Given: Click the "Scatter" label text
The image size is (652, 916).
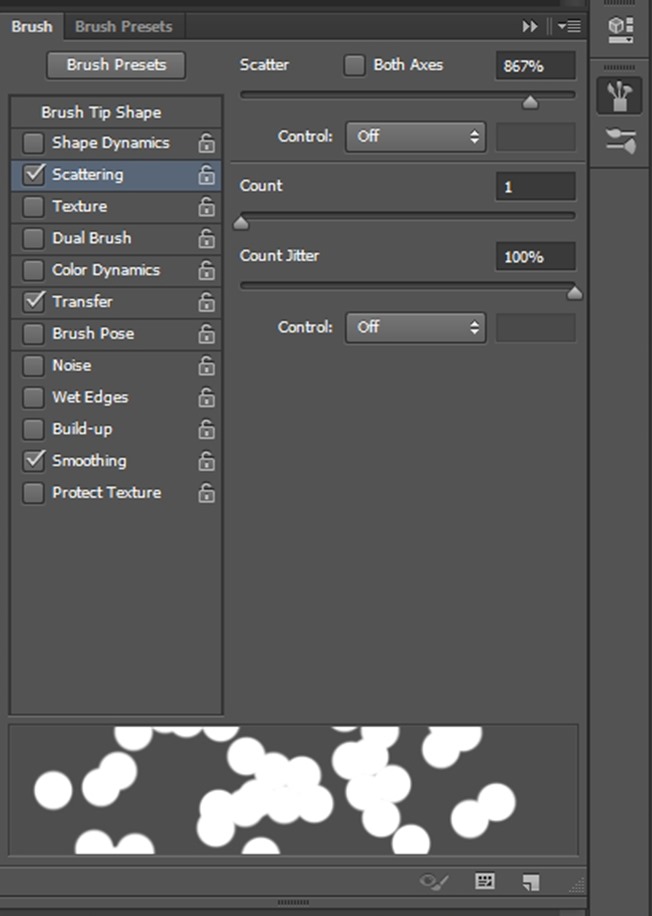Looking at the screenshot, I should [264, 65].
